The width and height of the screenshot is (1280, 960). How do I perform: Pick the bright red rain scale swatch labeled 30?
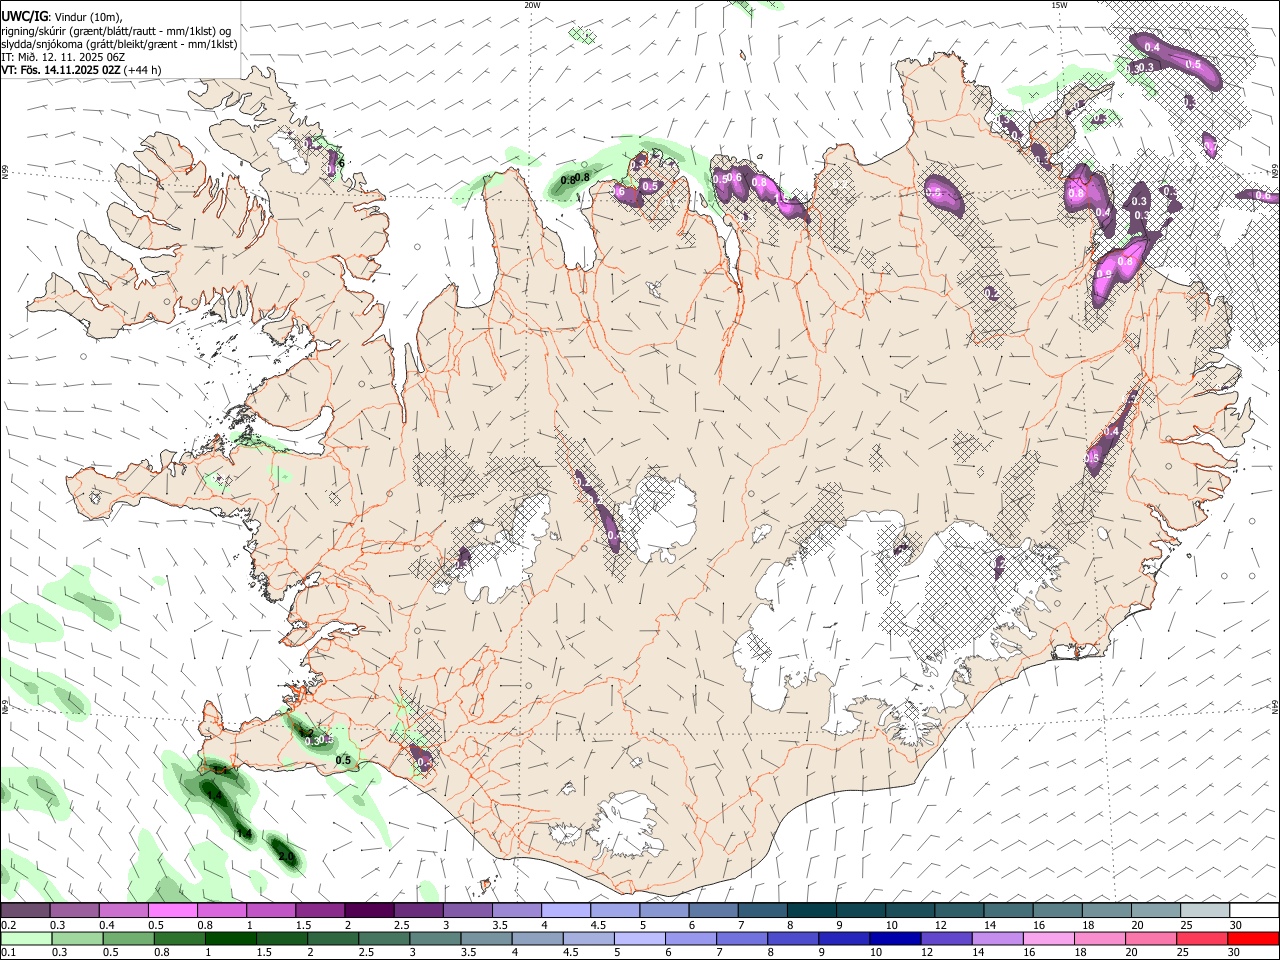[1253, 938]
